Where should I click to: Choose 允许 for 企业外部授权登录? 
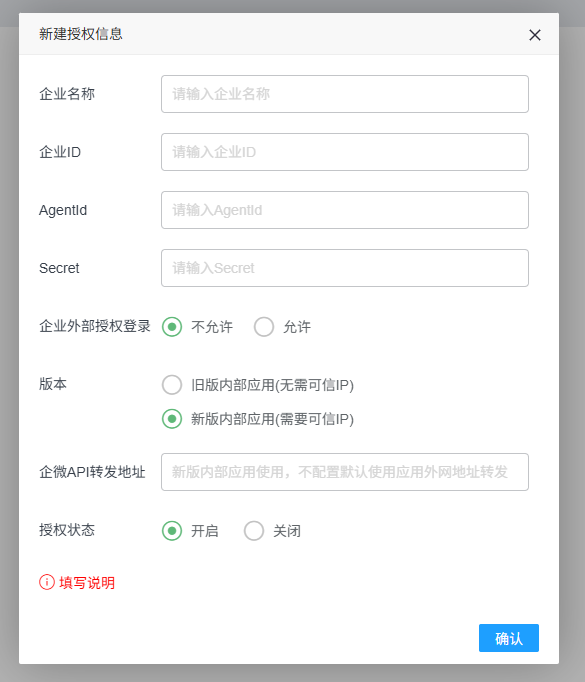tap(264, 327)
